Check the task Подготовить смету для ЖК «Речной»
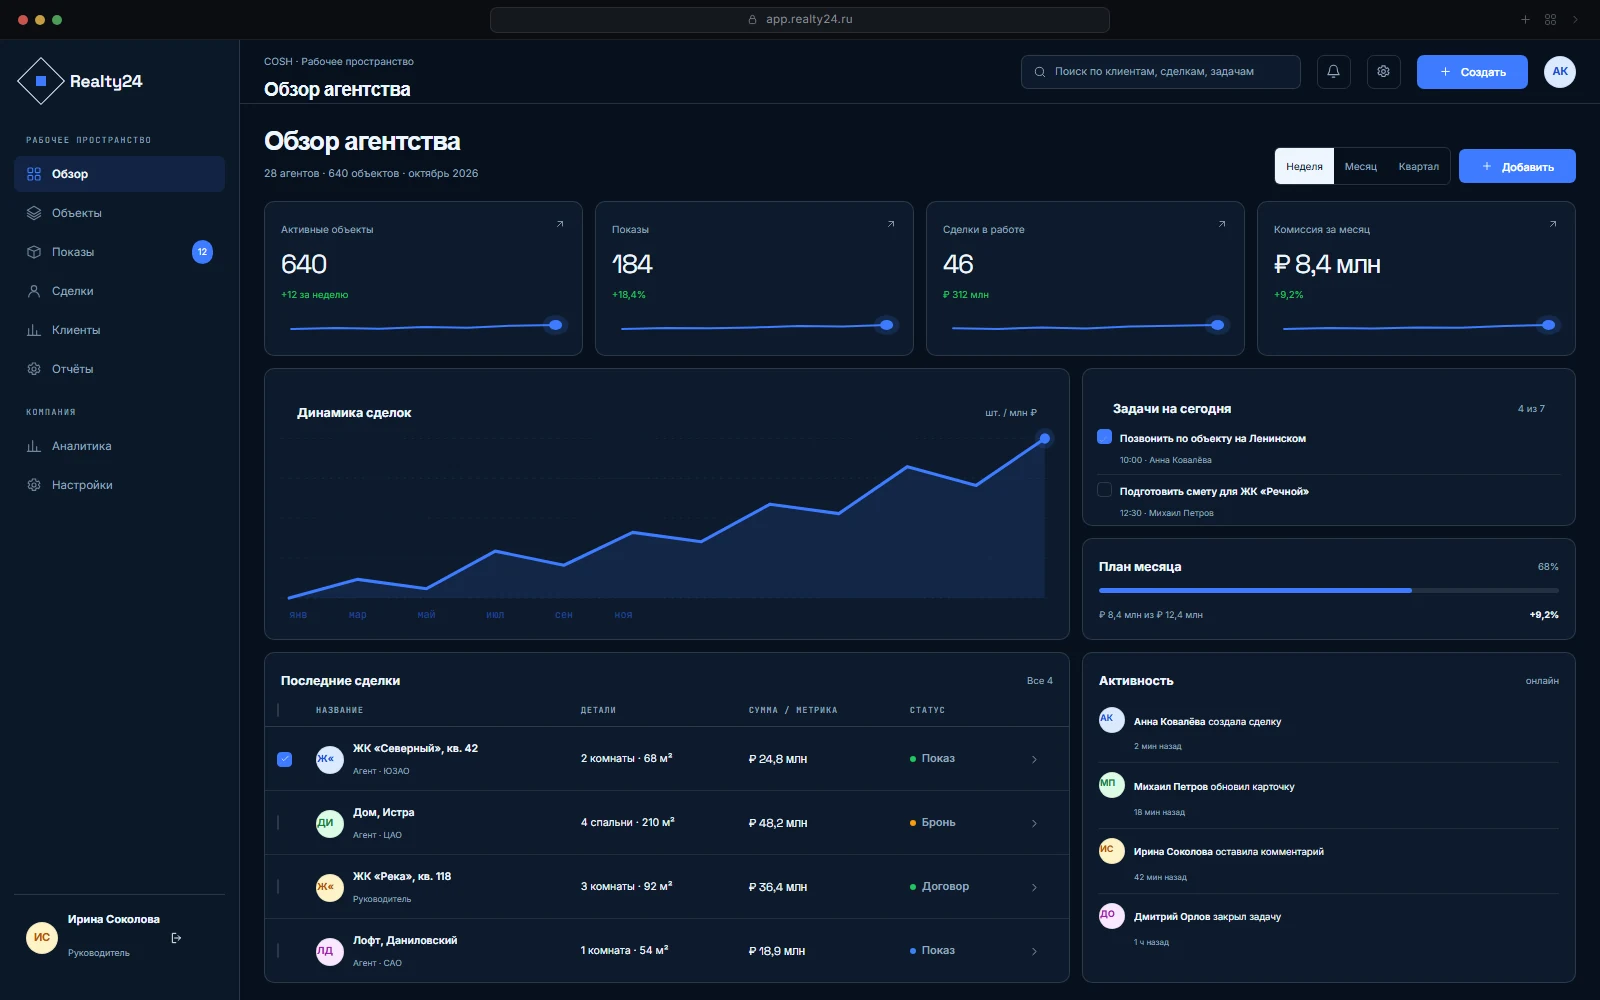 [x=1104, y=490]
